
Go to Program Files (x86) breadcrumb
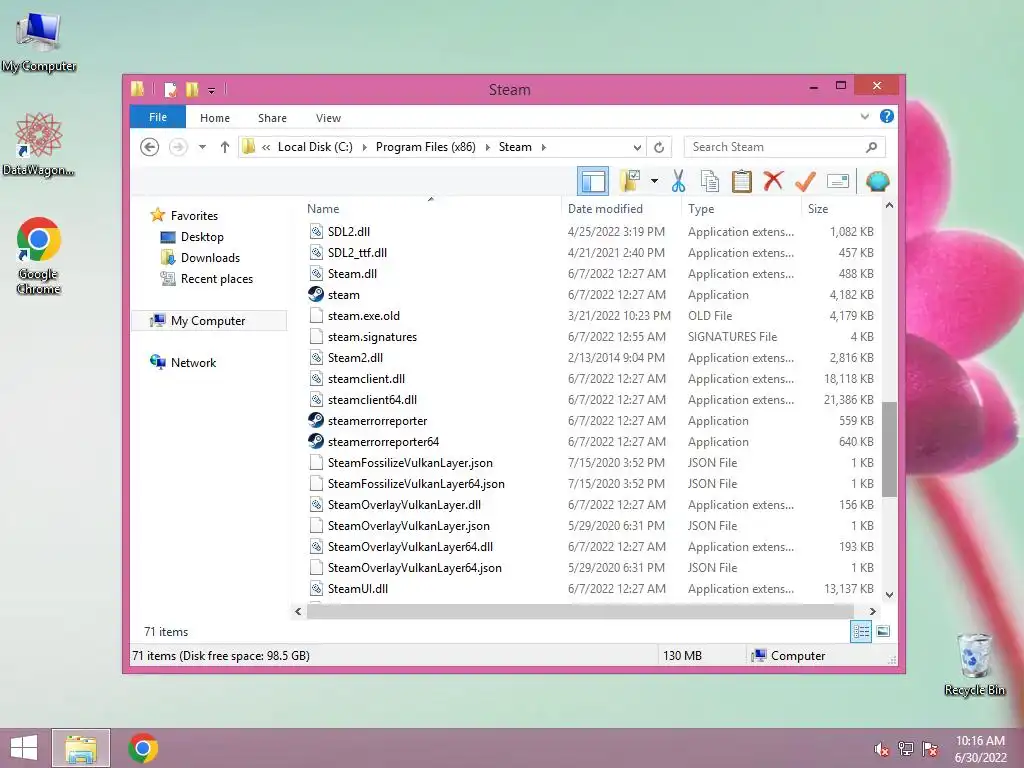coord(426,147)
